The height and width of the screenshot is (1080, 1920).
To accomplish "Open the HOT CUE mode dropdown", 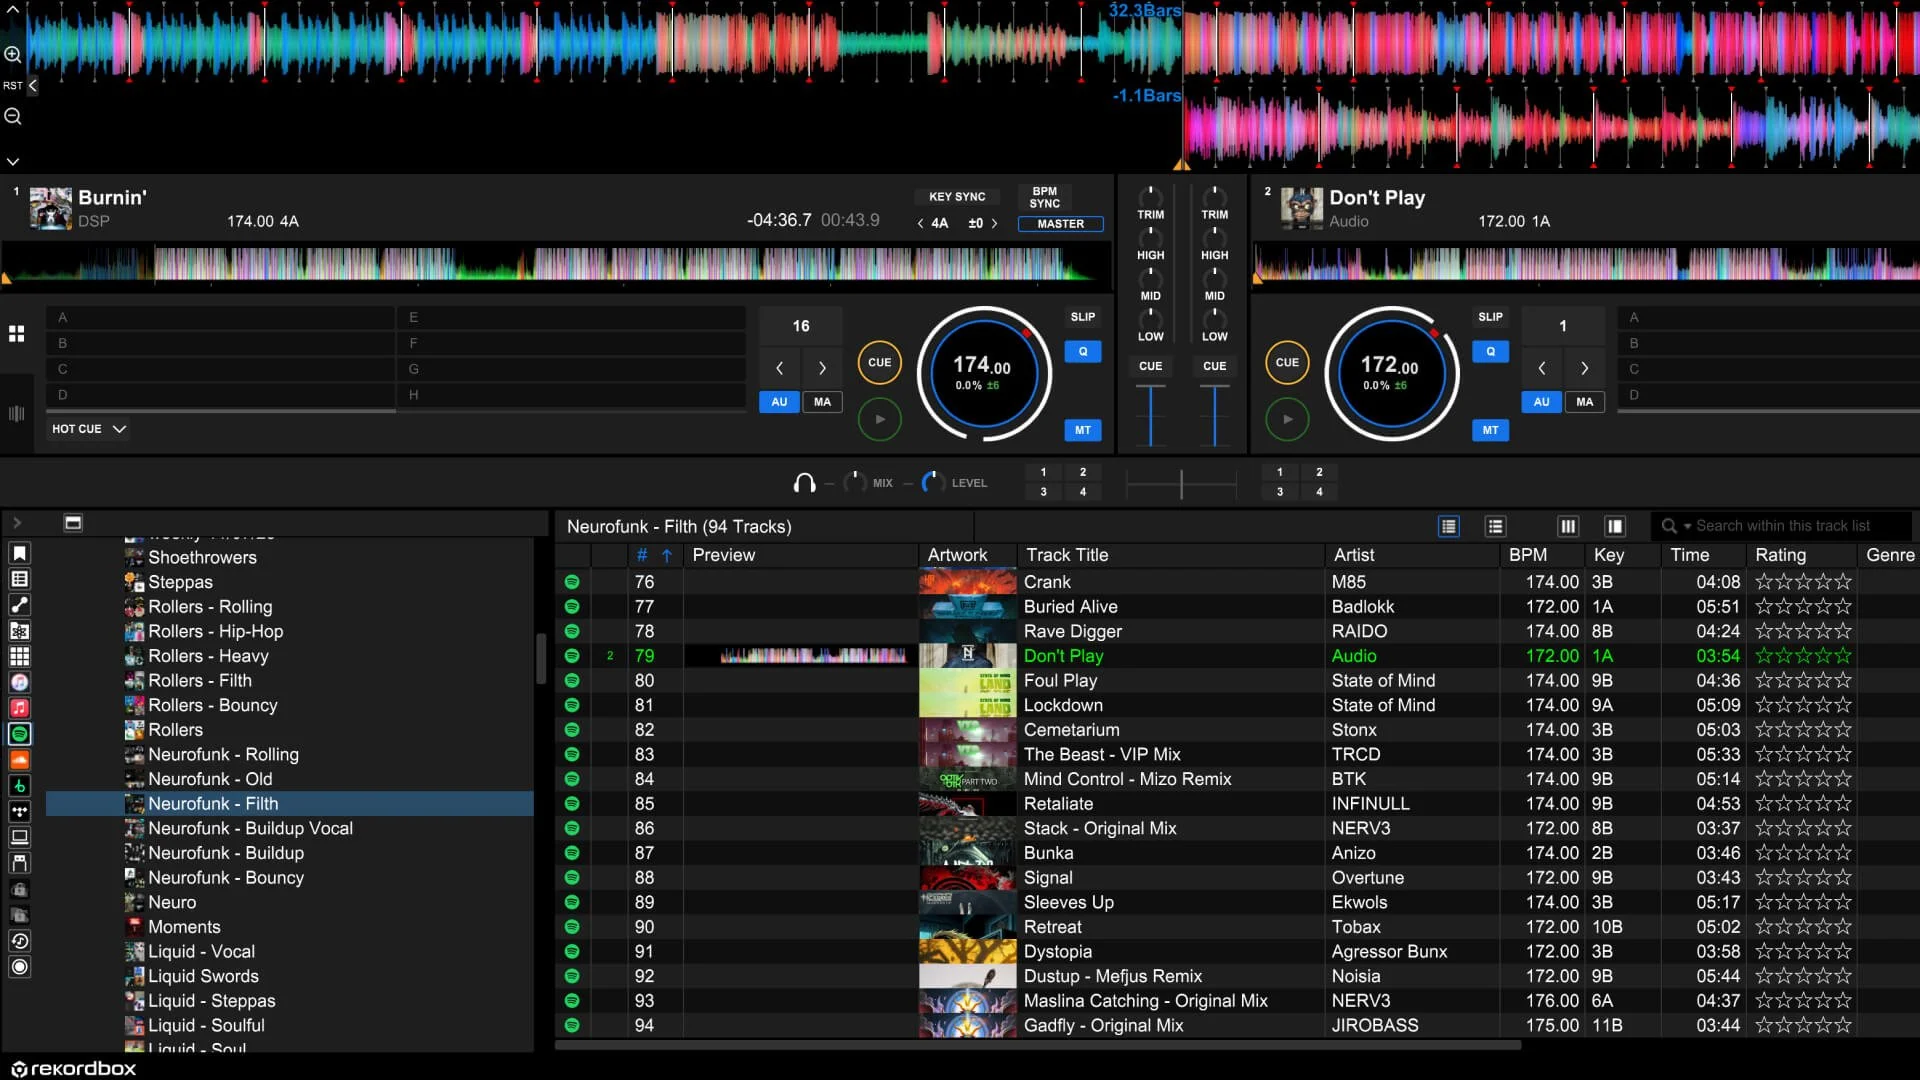I will tap(89, 429).
